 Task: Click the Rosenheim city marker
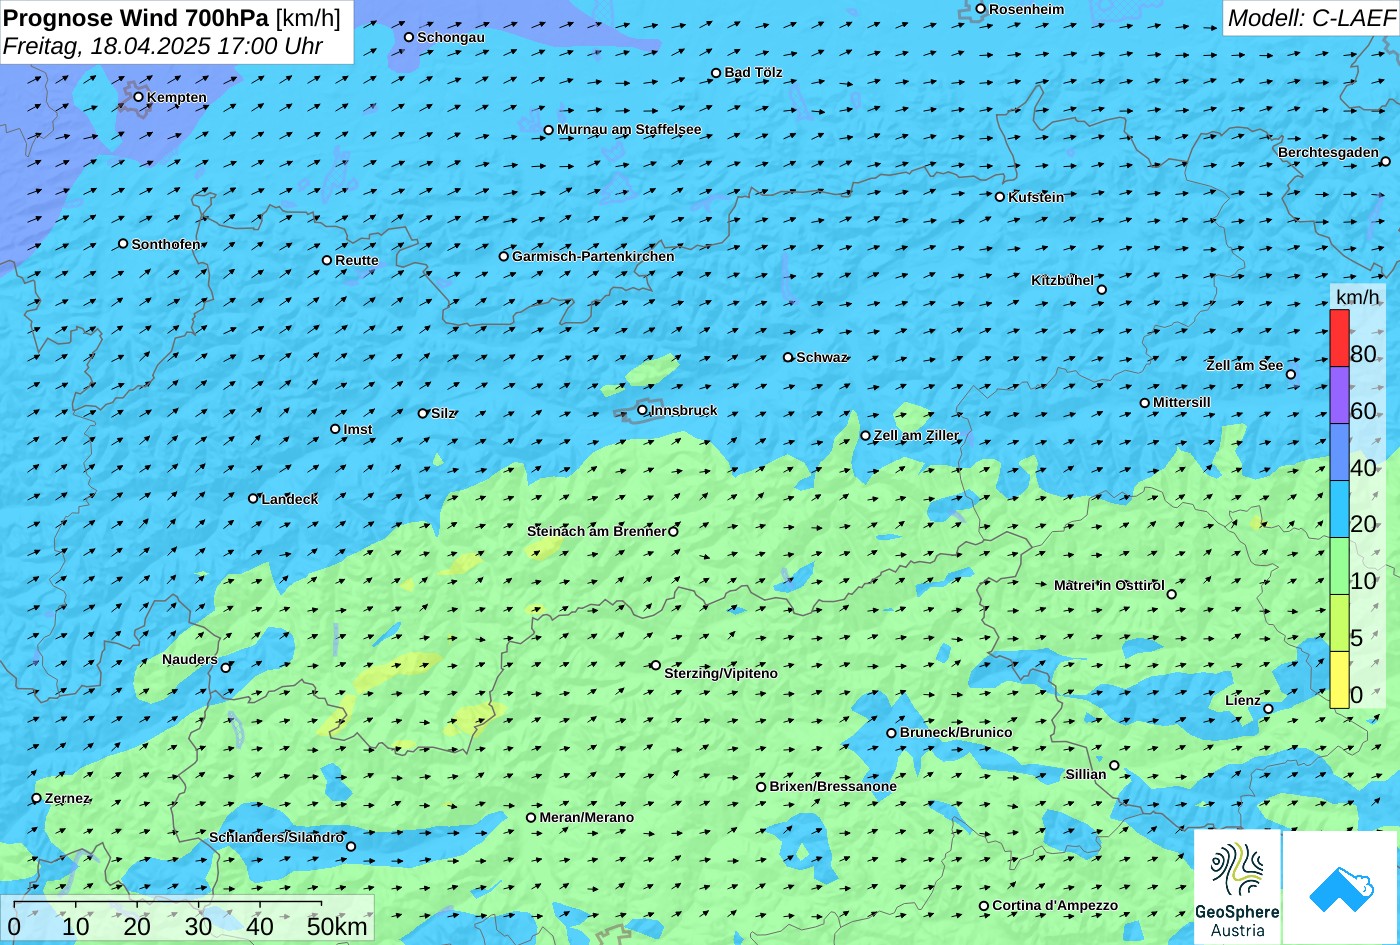(x=981, y=9)
